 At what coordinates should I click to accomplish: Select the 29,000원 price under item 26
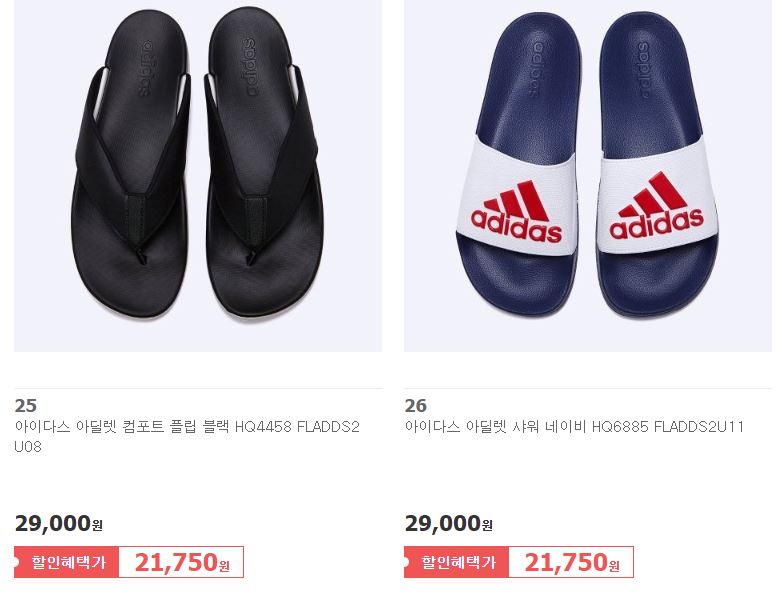pos(449,524)
